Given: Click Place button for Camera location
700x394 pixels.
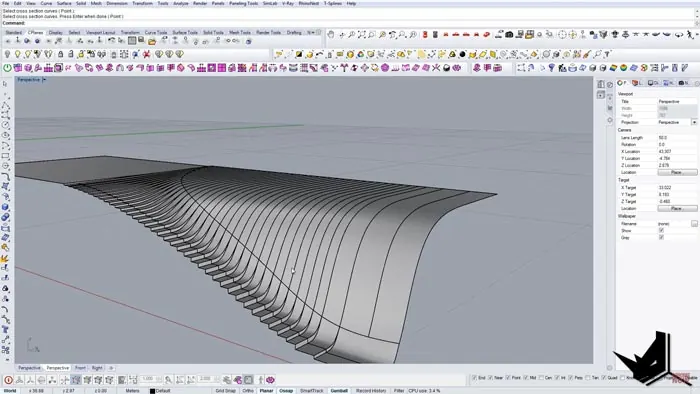Looking at the screenshot, I should [677, 172].
